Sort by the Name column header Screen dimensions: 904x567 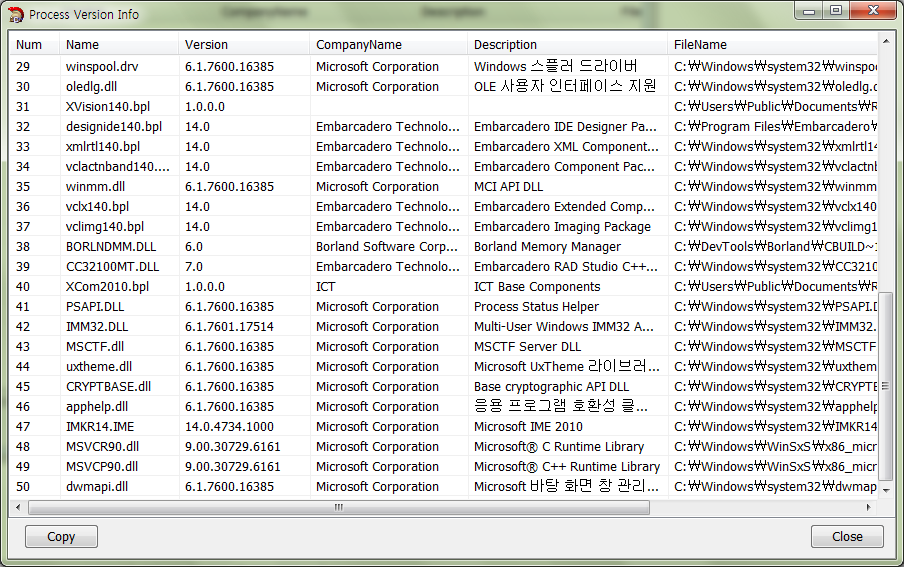click(119, 44)
